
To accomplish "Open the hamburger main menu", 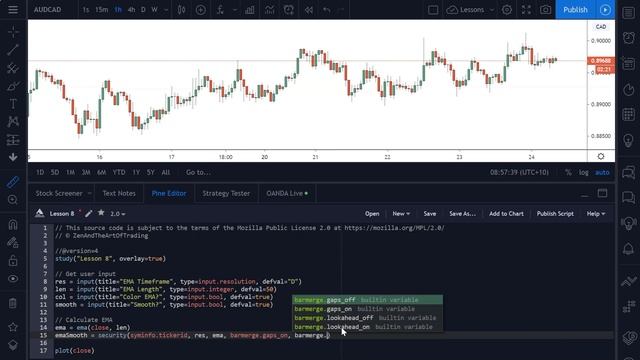I will click(13, 9).
